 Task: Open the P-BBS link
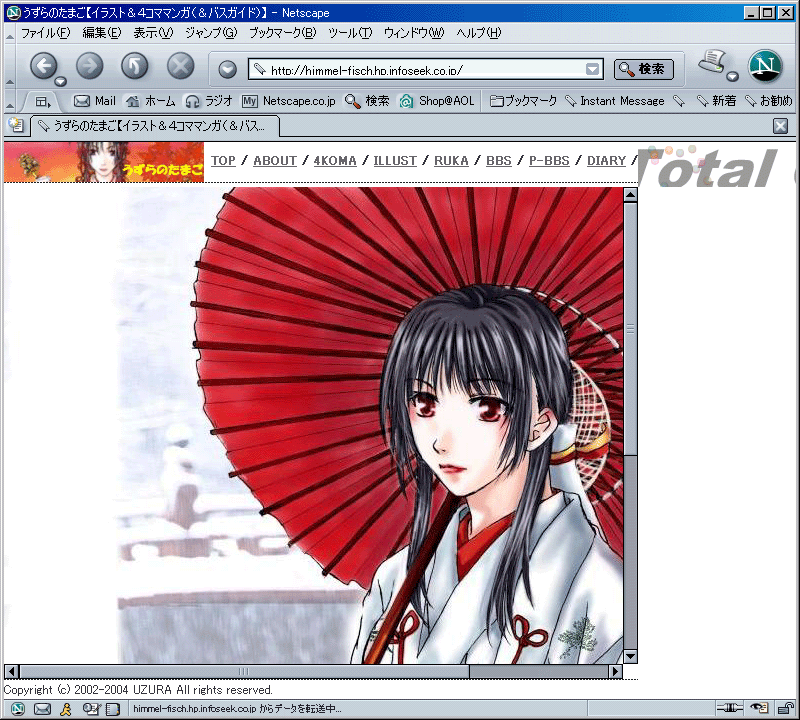coord(549,161)
